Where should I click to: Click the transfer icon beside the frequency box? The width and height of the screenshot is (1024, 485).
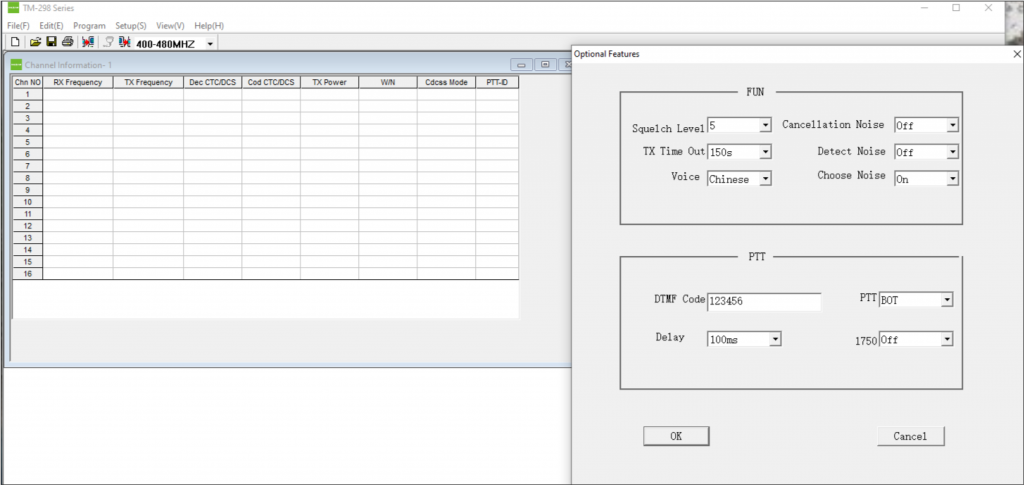pos(124,43)
